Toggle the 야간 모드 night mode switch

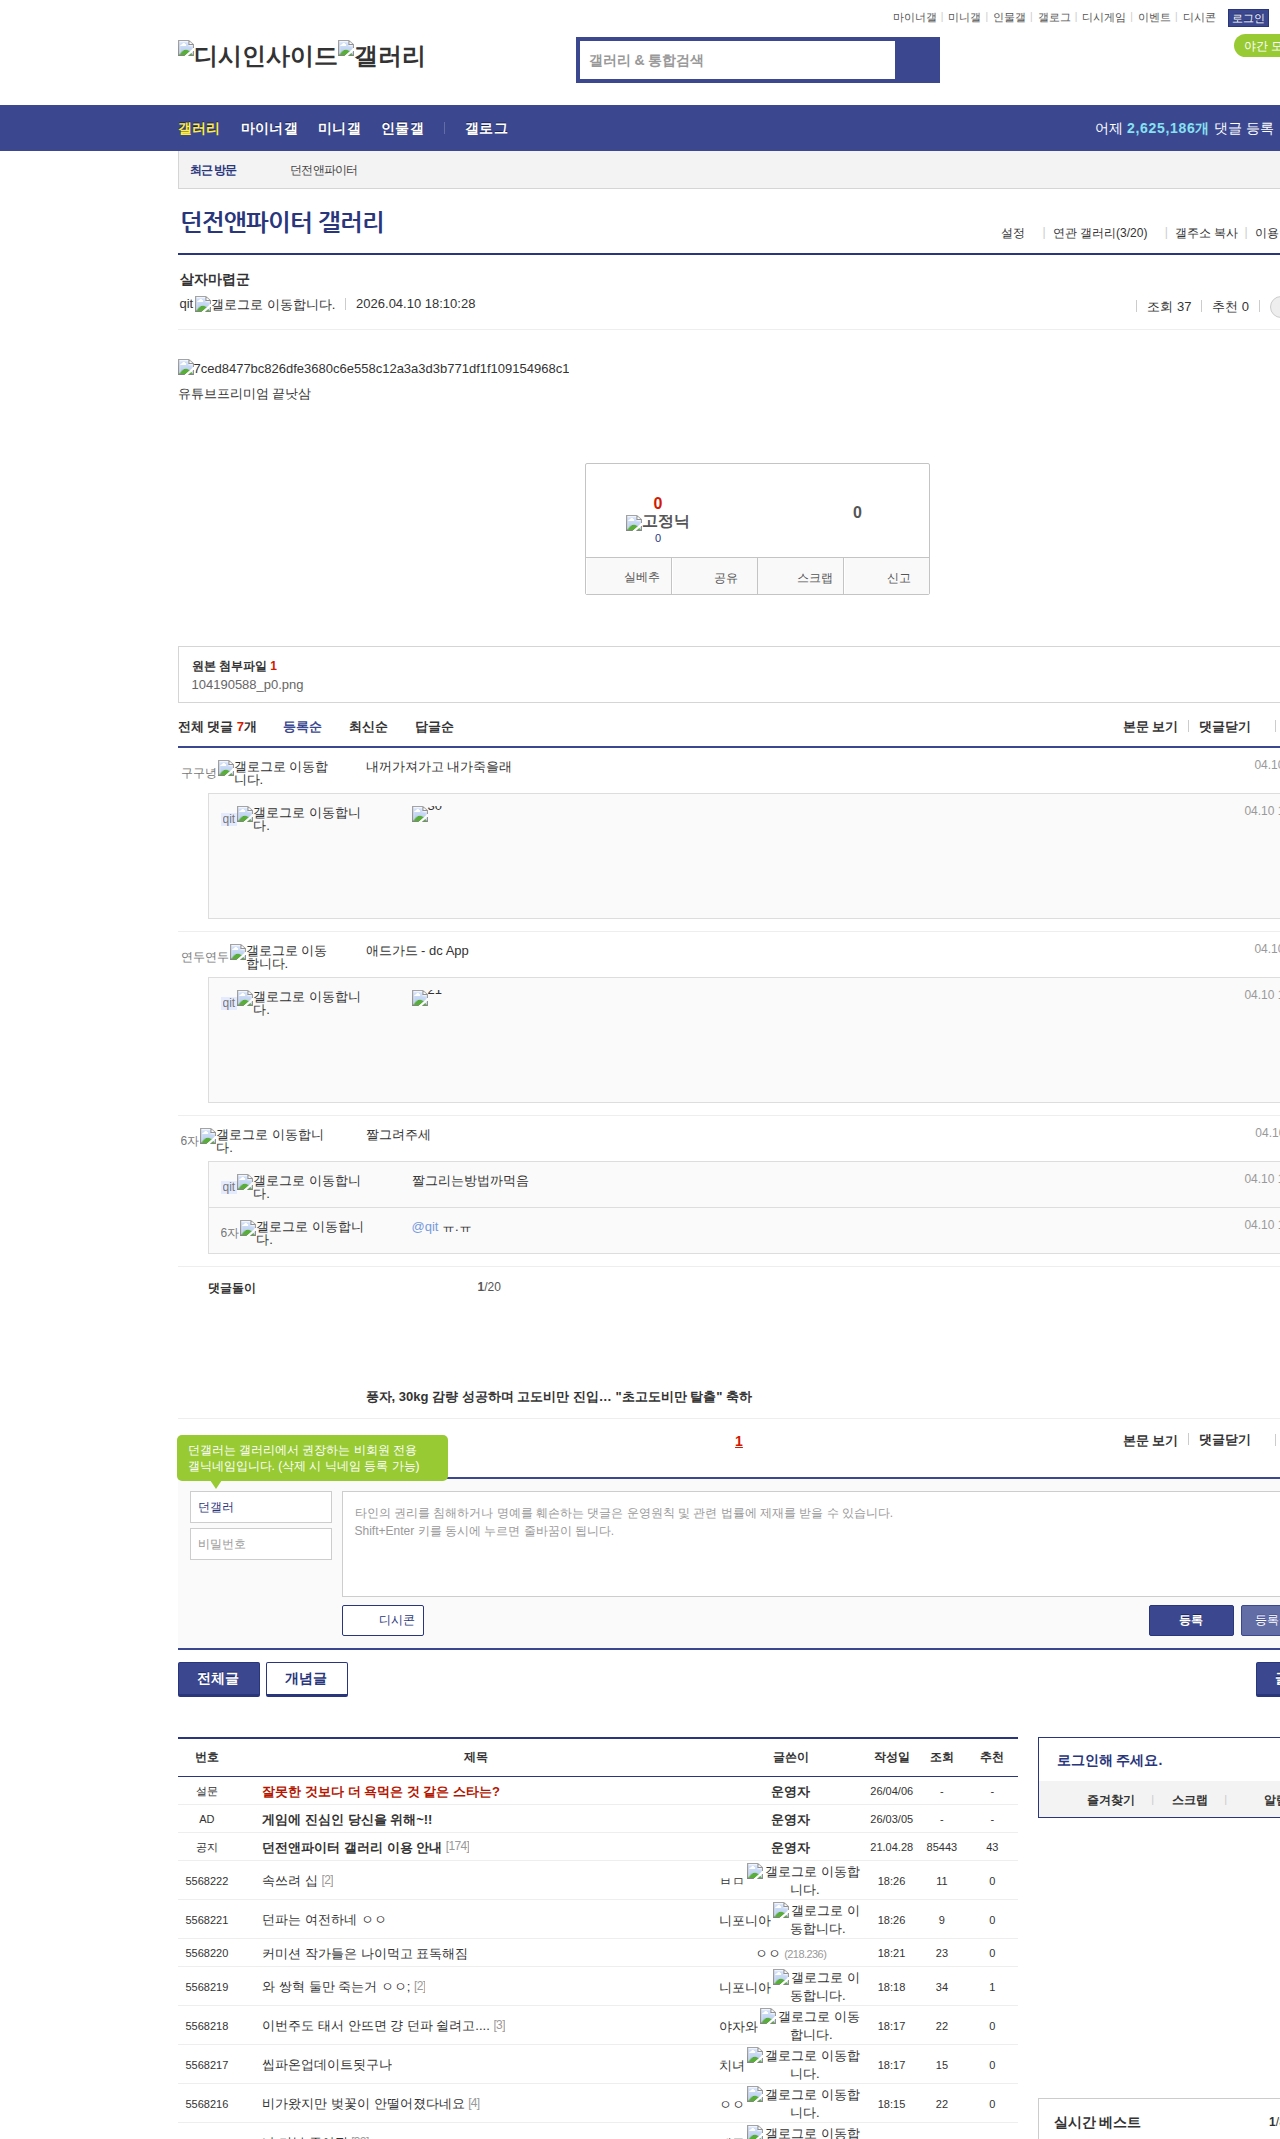point(1257,46)
